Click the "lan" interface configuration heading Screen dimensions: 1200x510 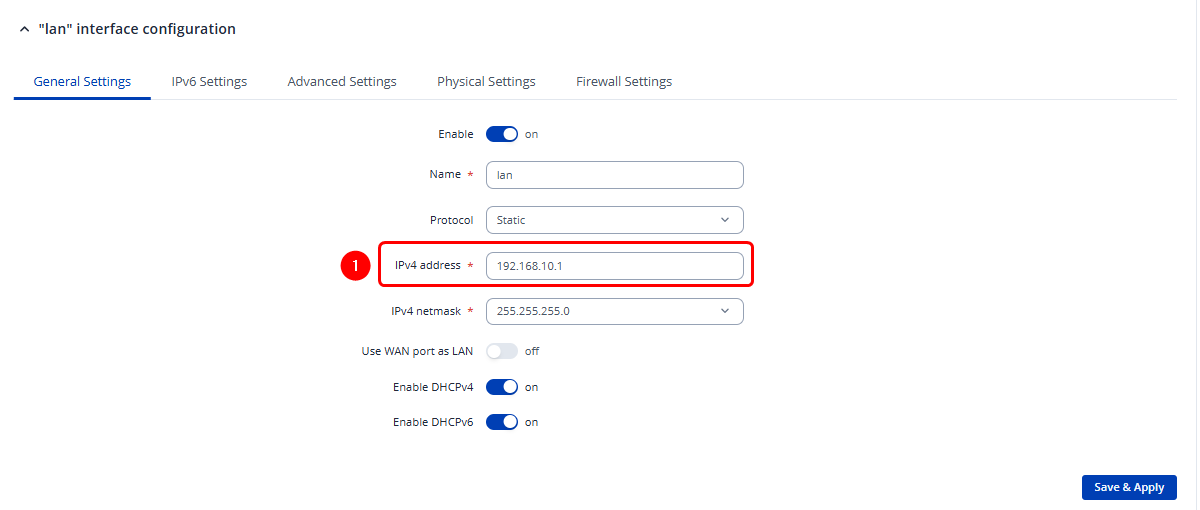[x=137, y=30]
